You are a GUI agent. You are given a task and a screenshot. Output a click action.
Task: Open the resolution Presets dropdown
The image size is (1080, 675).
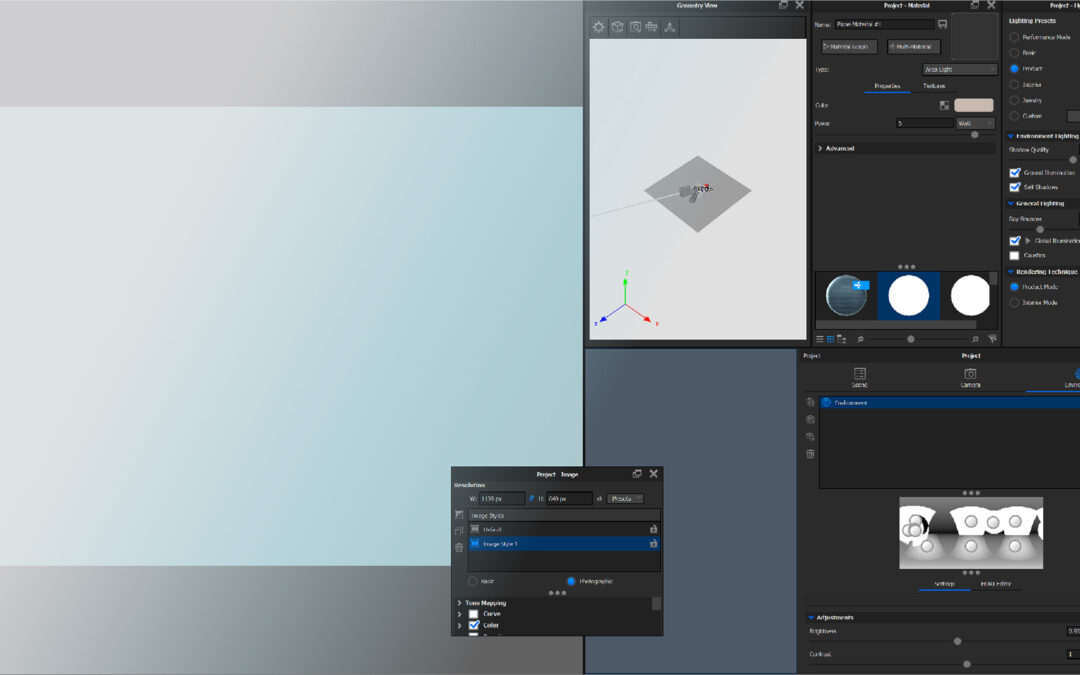tap(625, 499)
